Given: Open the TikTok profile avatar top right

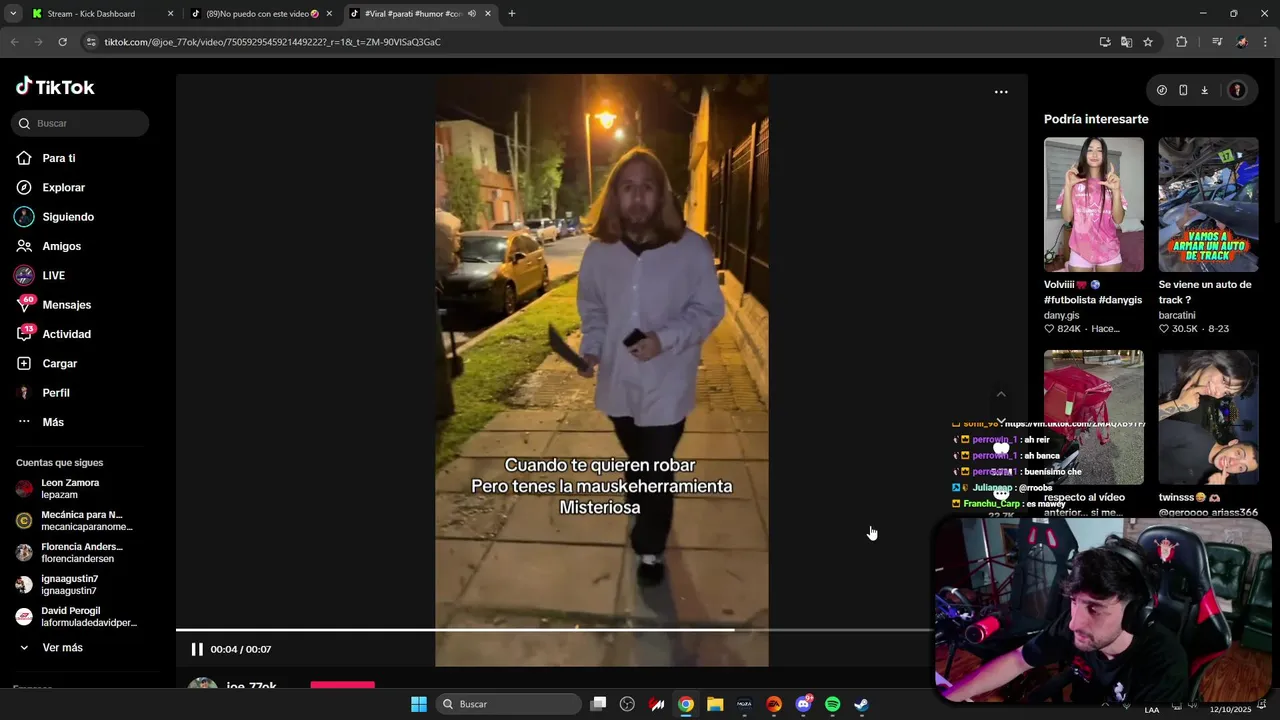Looking at the screenshot, I should click(x=1237, y=90).
